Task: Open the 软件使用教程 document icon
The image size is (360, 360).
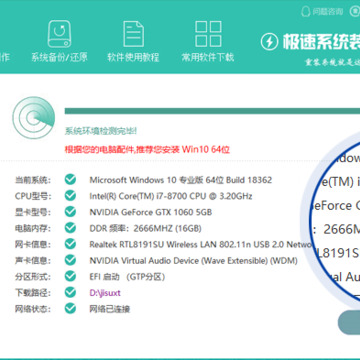Action: 133,33
